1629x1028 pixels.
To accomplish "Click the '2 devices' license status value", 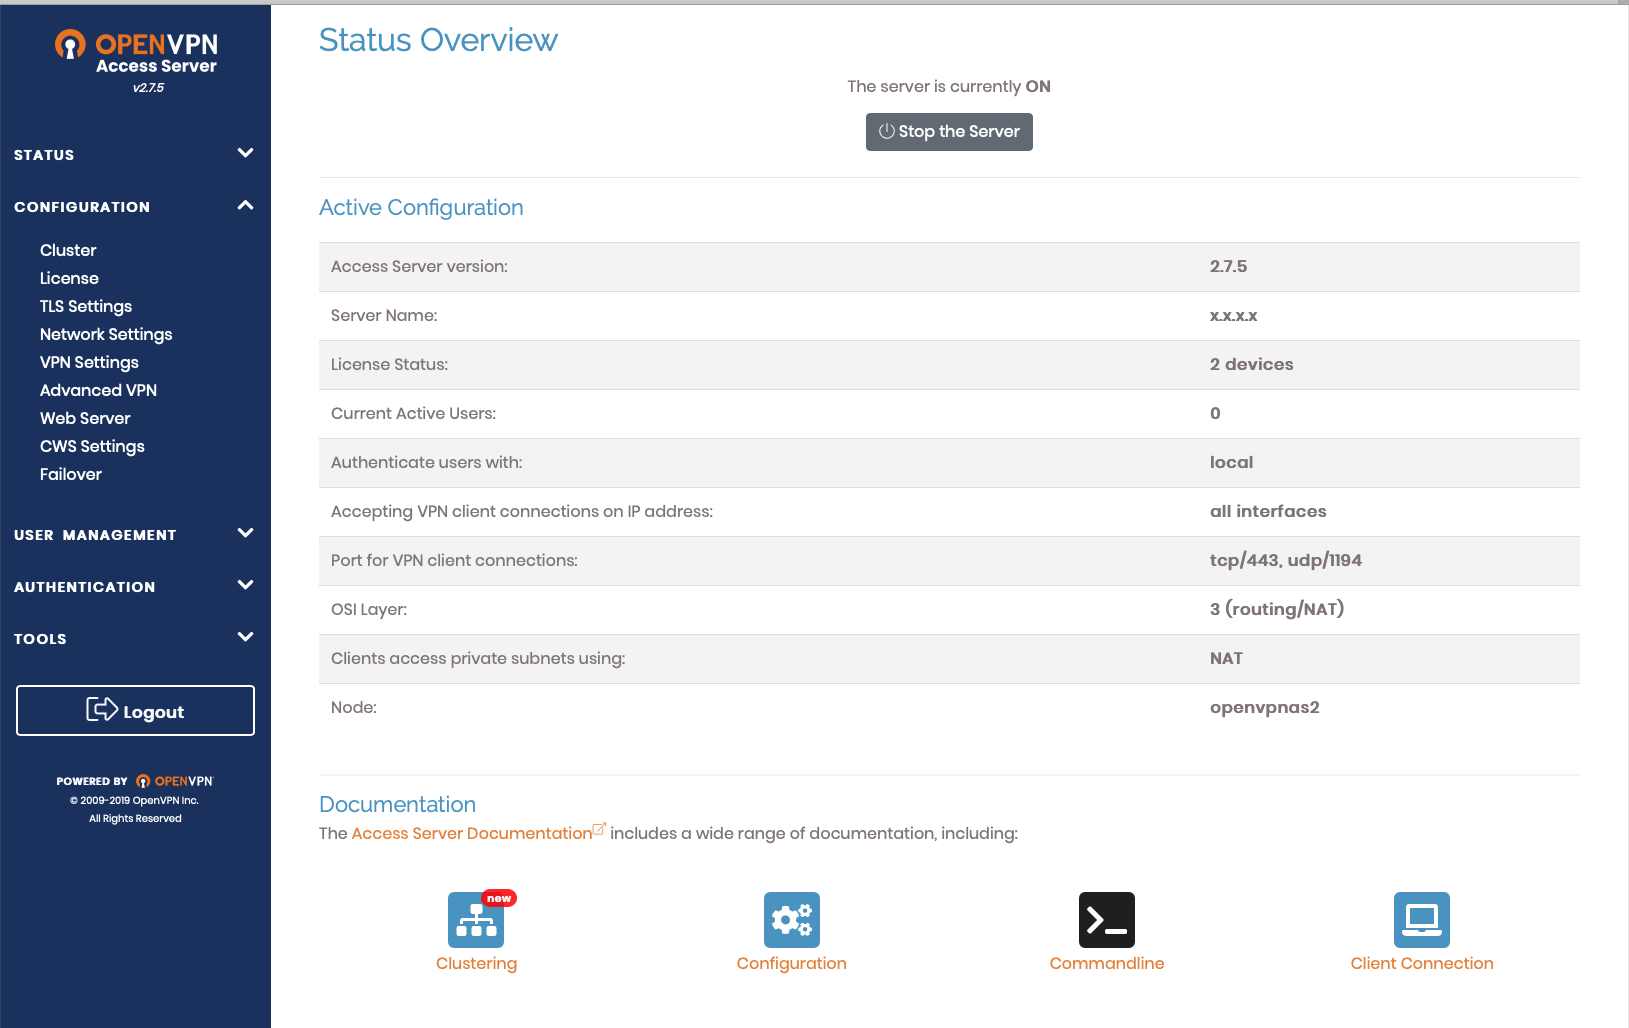I will 1251,364.
